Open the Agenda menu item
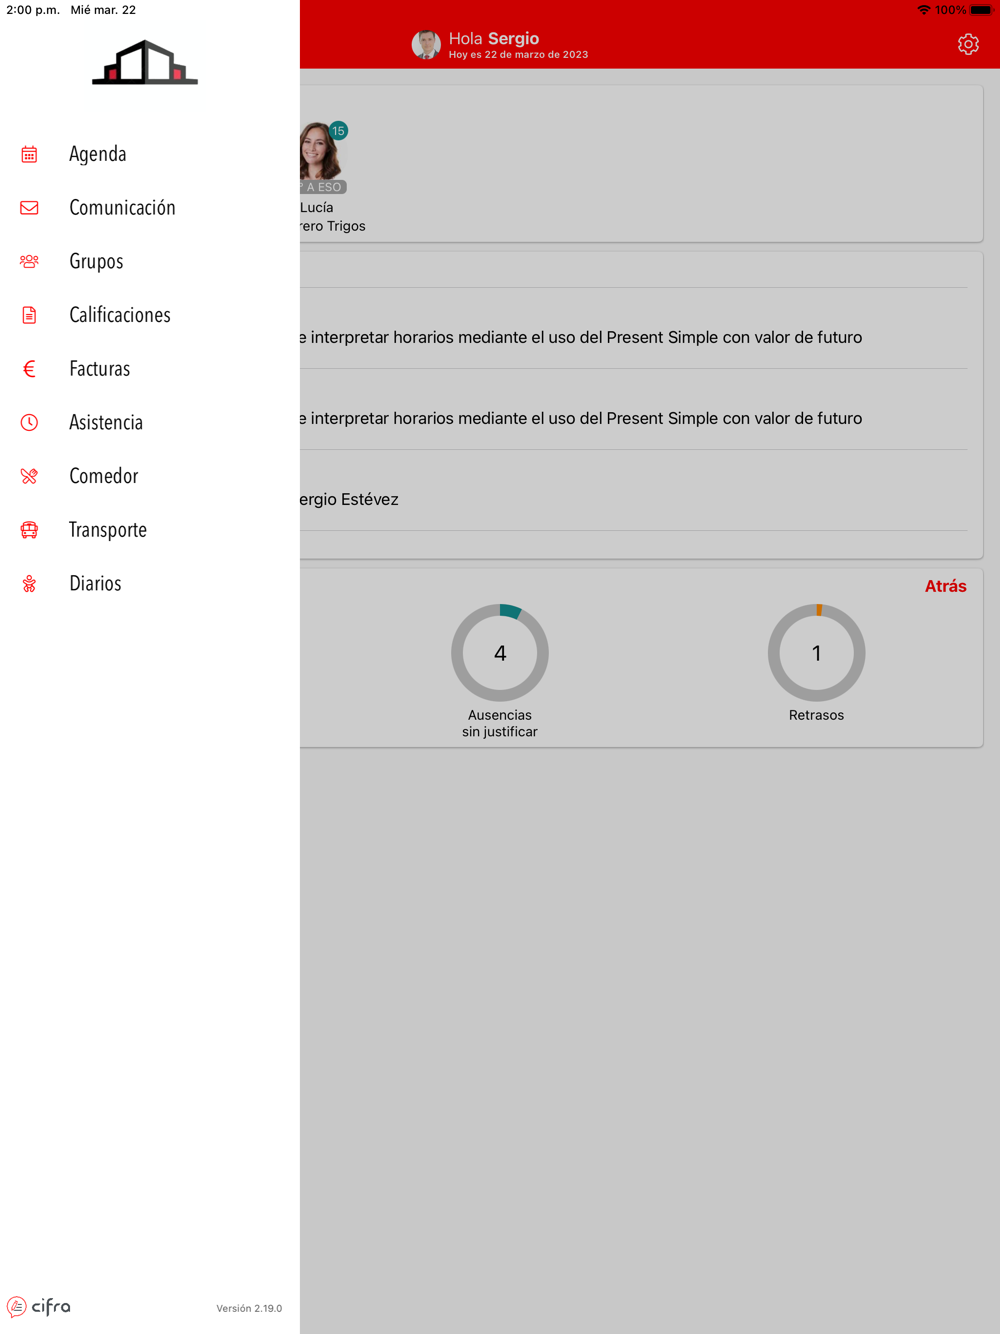 (150, 154)
